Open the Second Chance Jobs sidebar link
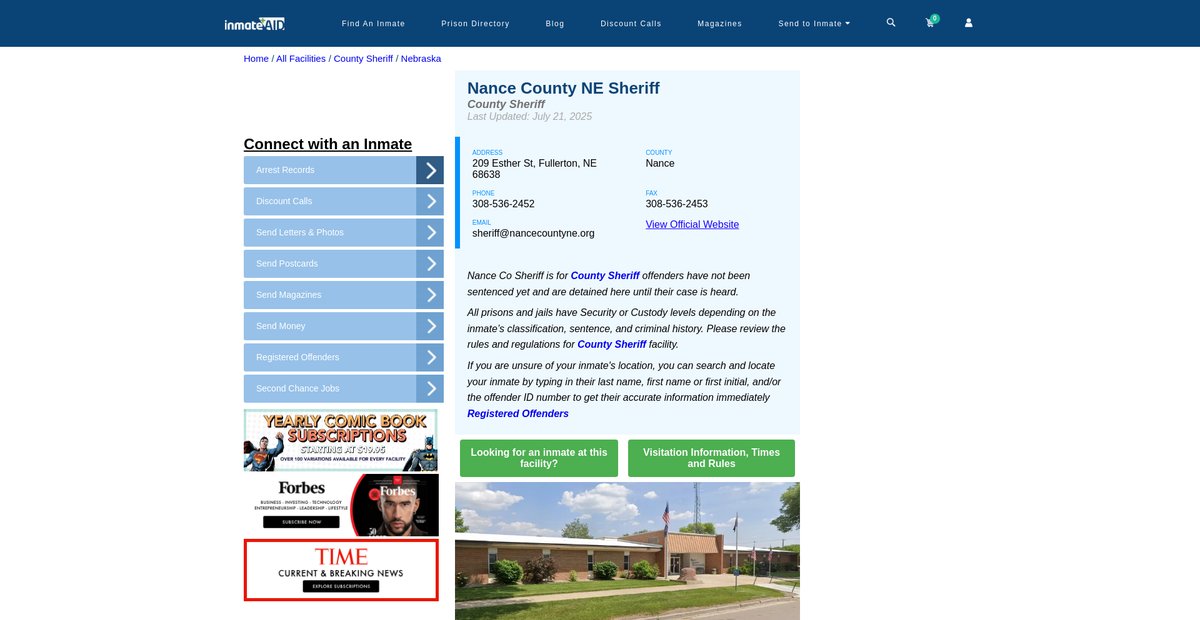Screen dimensions: 1200x620 click(330, 388)
